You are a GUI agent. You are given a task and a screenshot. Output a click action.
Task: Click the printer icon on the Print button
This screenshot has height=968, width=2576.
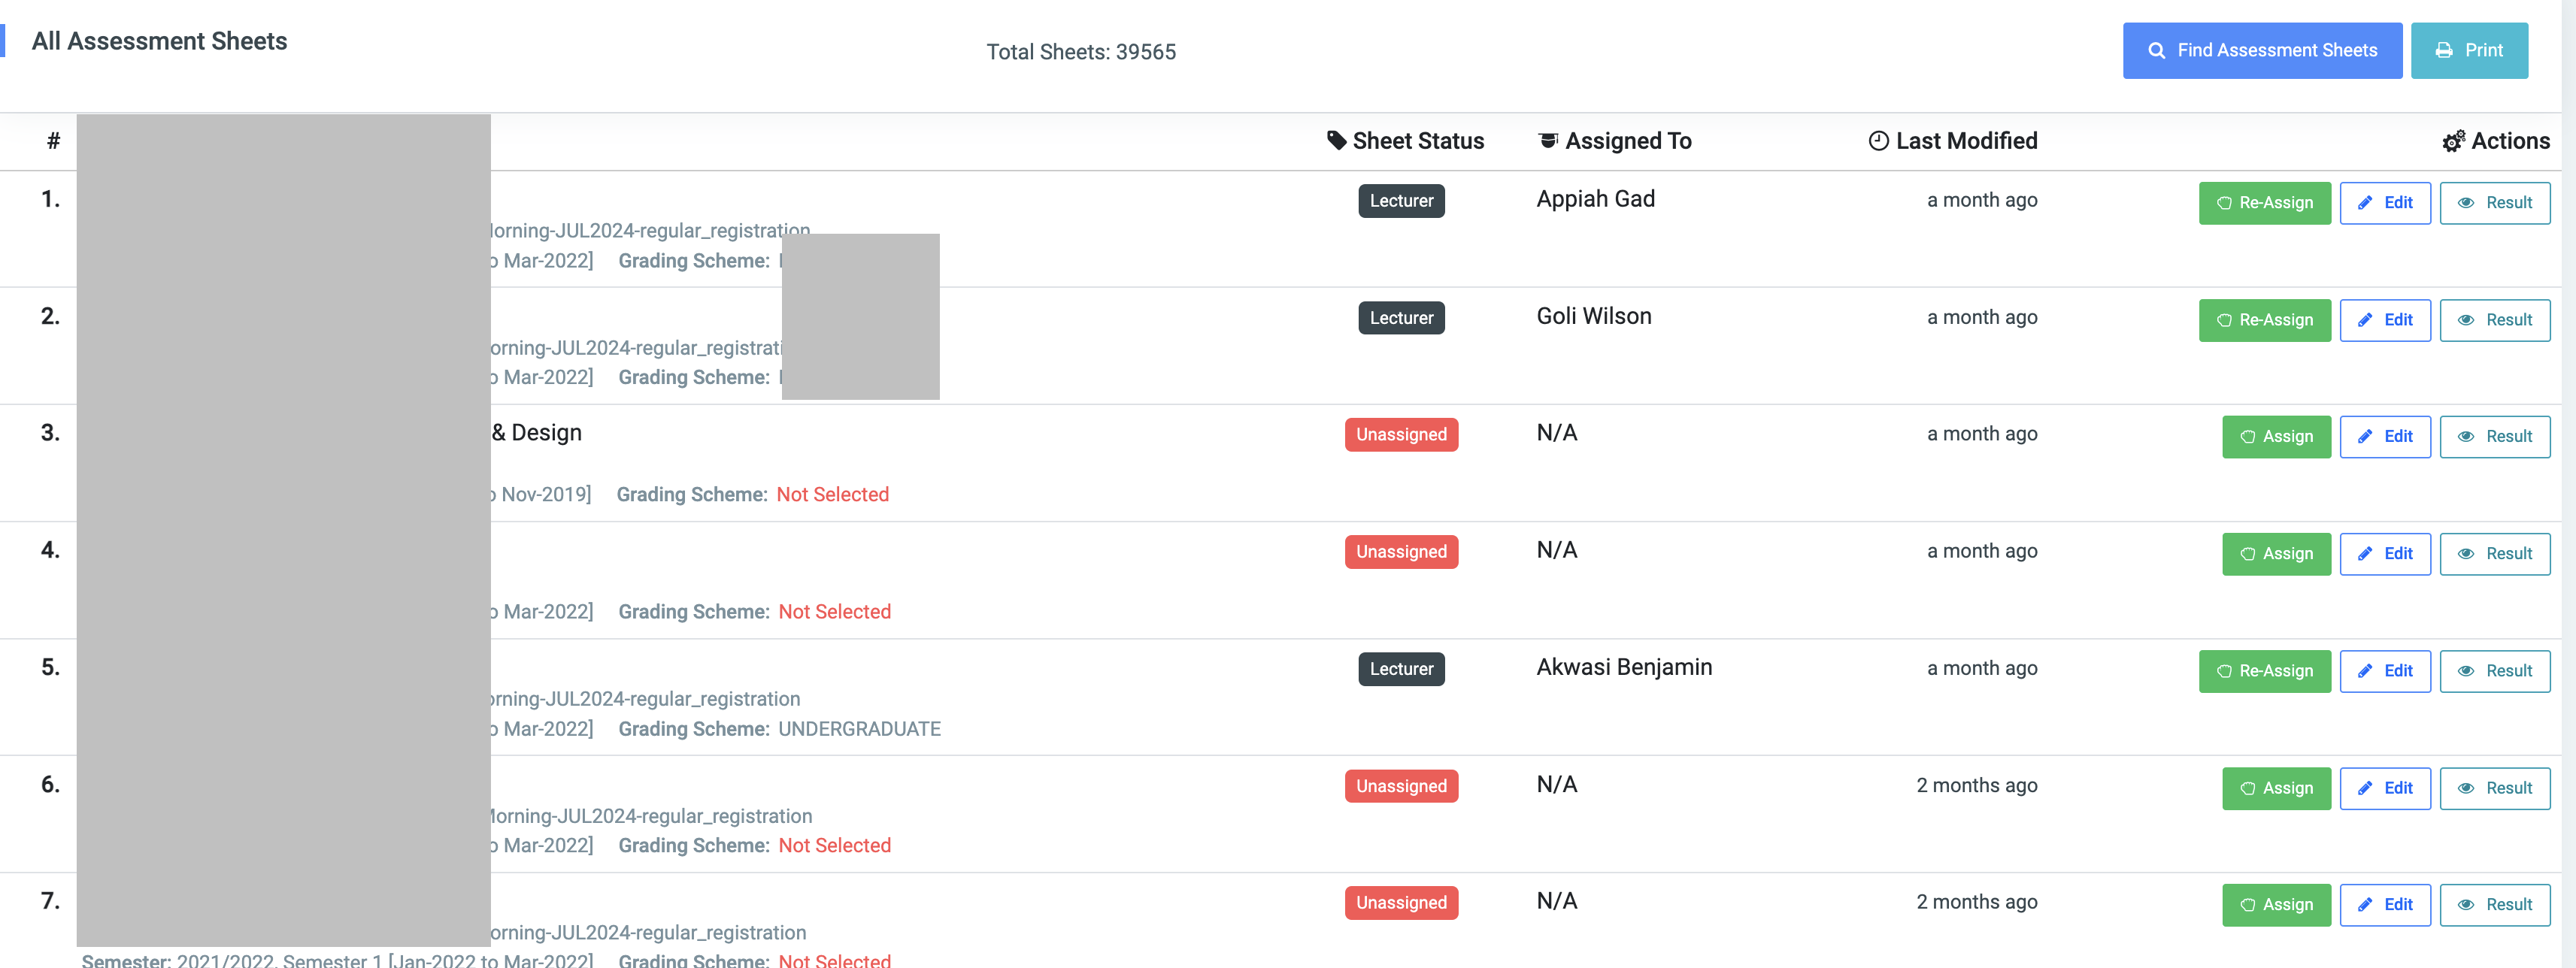coord(2442,50)
